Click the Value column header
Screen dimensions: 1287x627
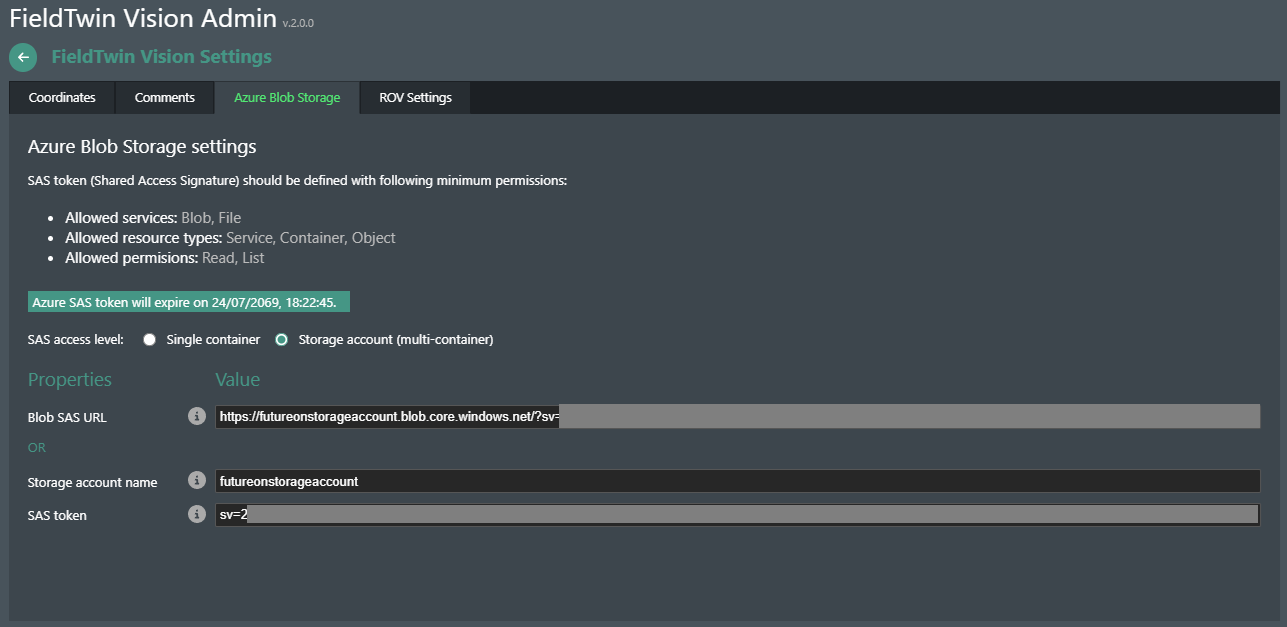click(x=238, y=380)
